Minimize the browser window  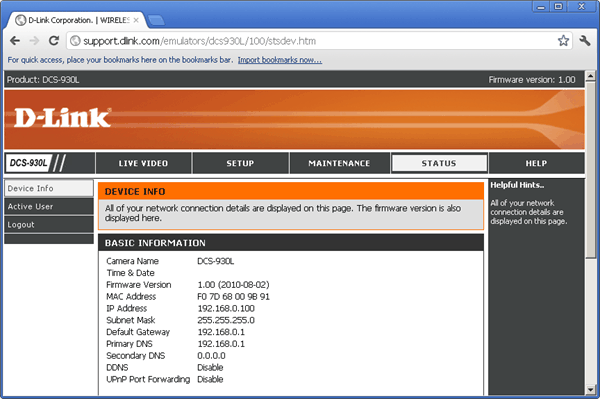(541, 7)
